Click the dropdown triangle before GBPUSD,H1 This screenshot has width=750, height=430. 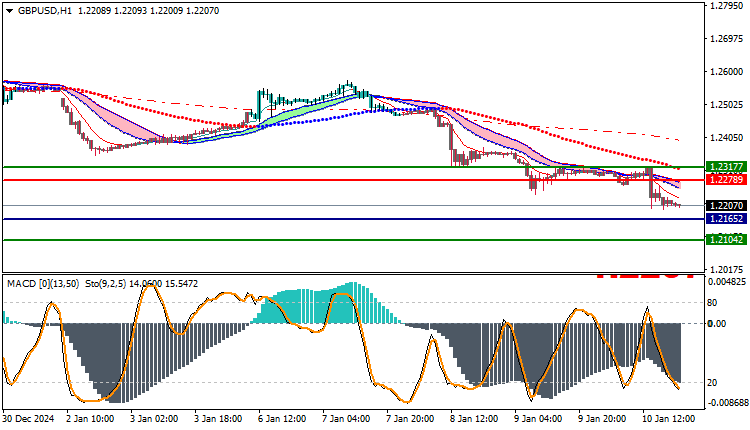[9, 11]
